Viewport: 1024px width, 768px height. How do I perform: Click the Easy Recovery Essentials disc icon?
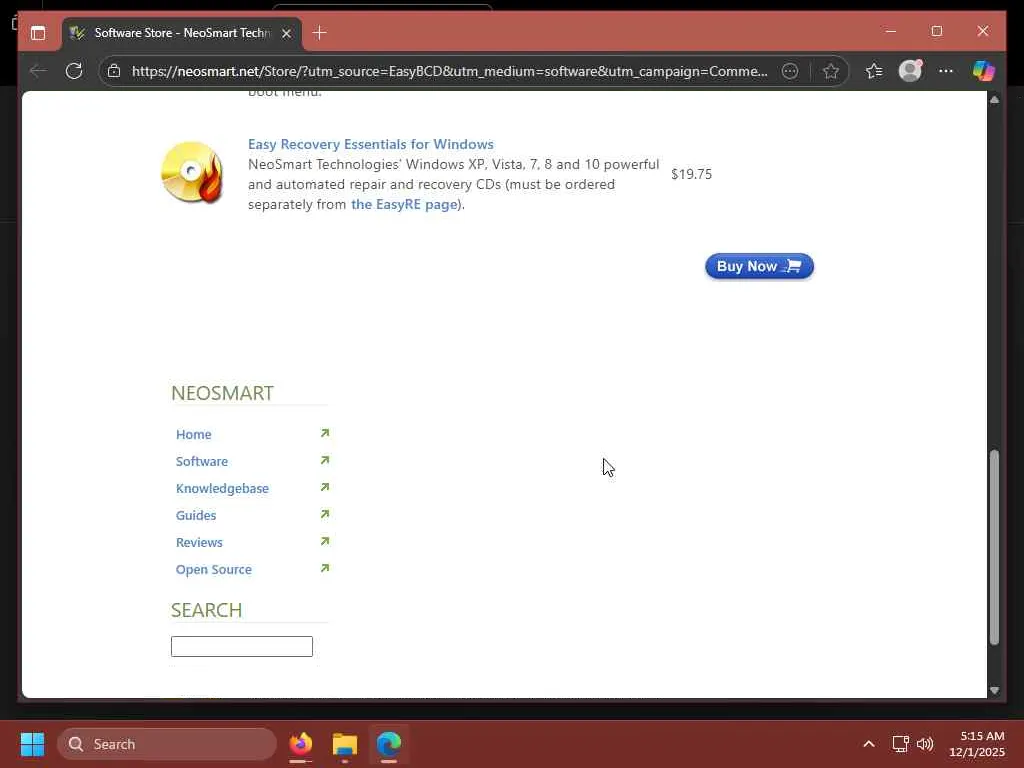pyautogui.click(x=192, y=173)
